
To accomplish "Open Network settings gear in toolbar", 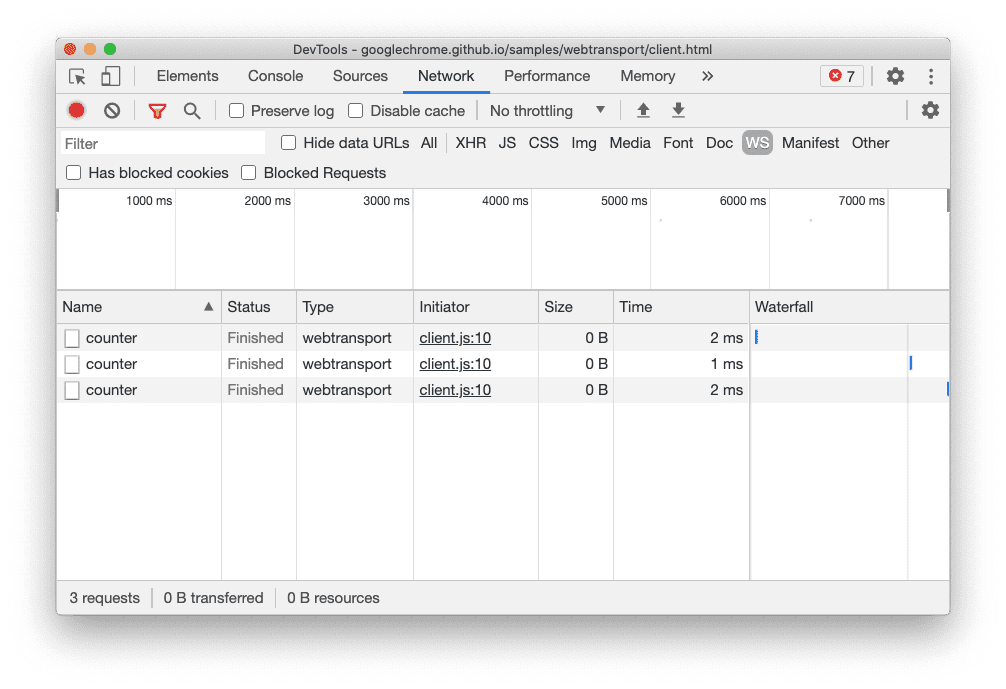I will pyautogui.click(x=930, y=111).
